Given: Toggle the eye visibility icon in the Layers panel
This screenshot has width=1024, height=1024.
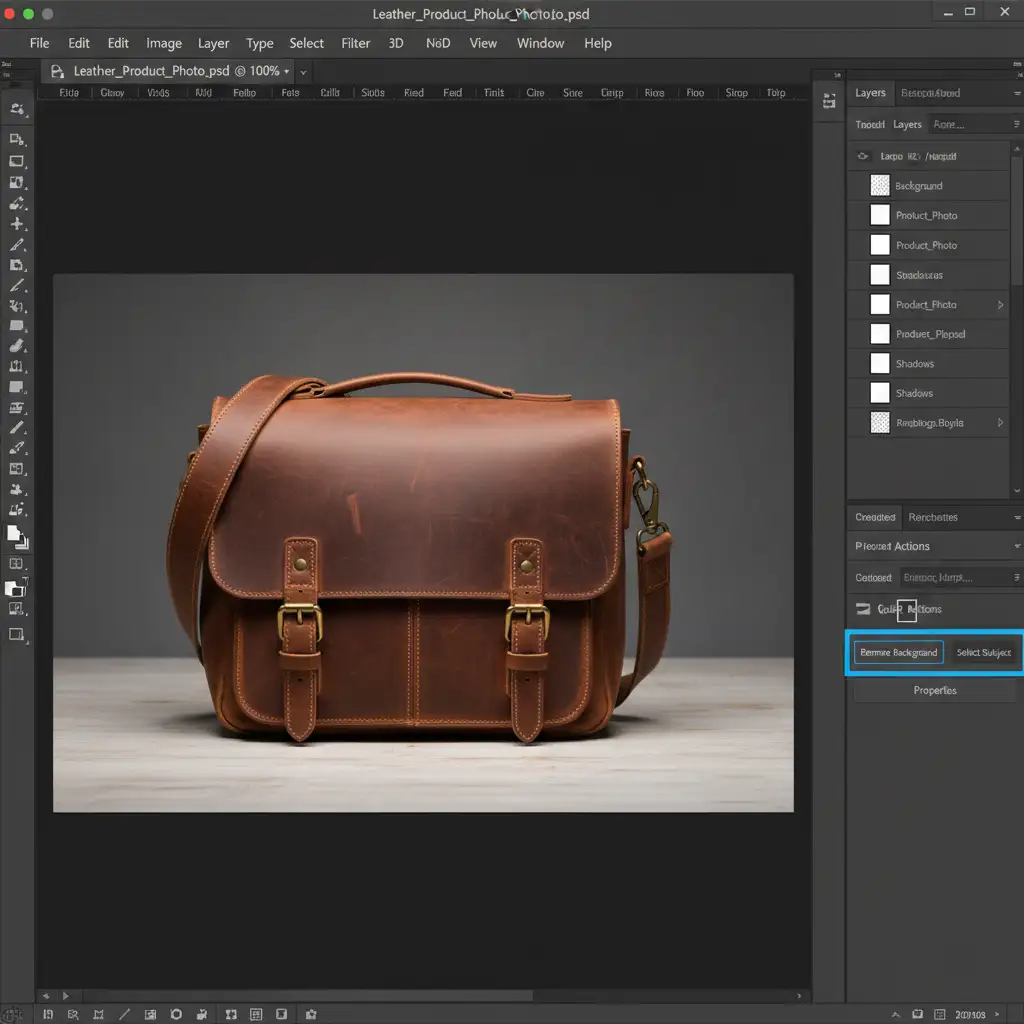Looking at the screenshot, I should click(x=864, y=157).
